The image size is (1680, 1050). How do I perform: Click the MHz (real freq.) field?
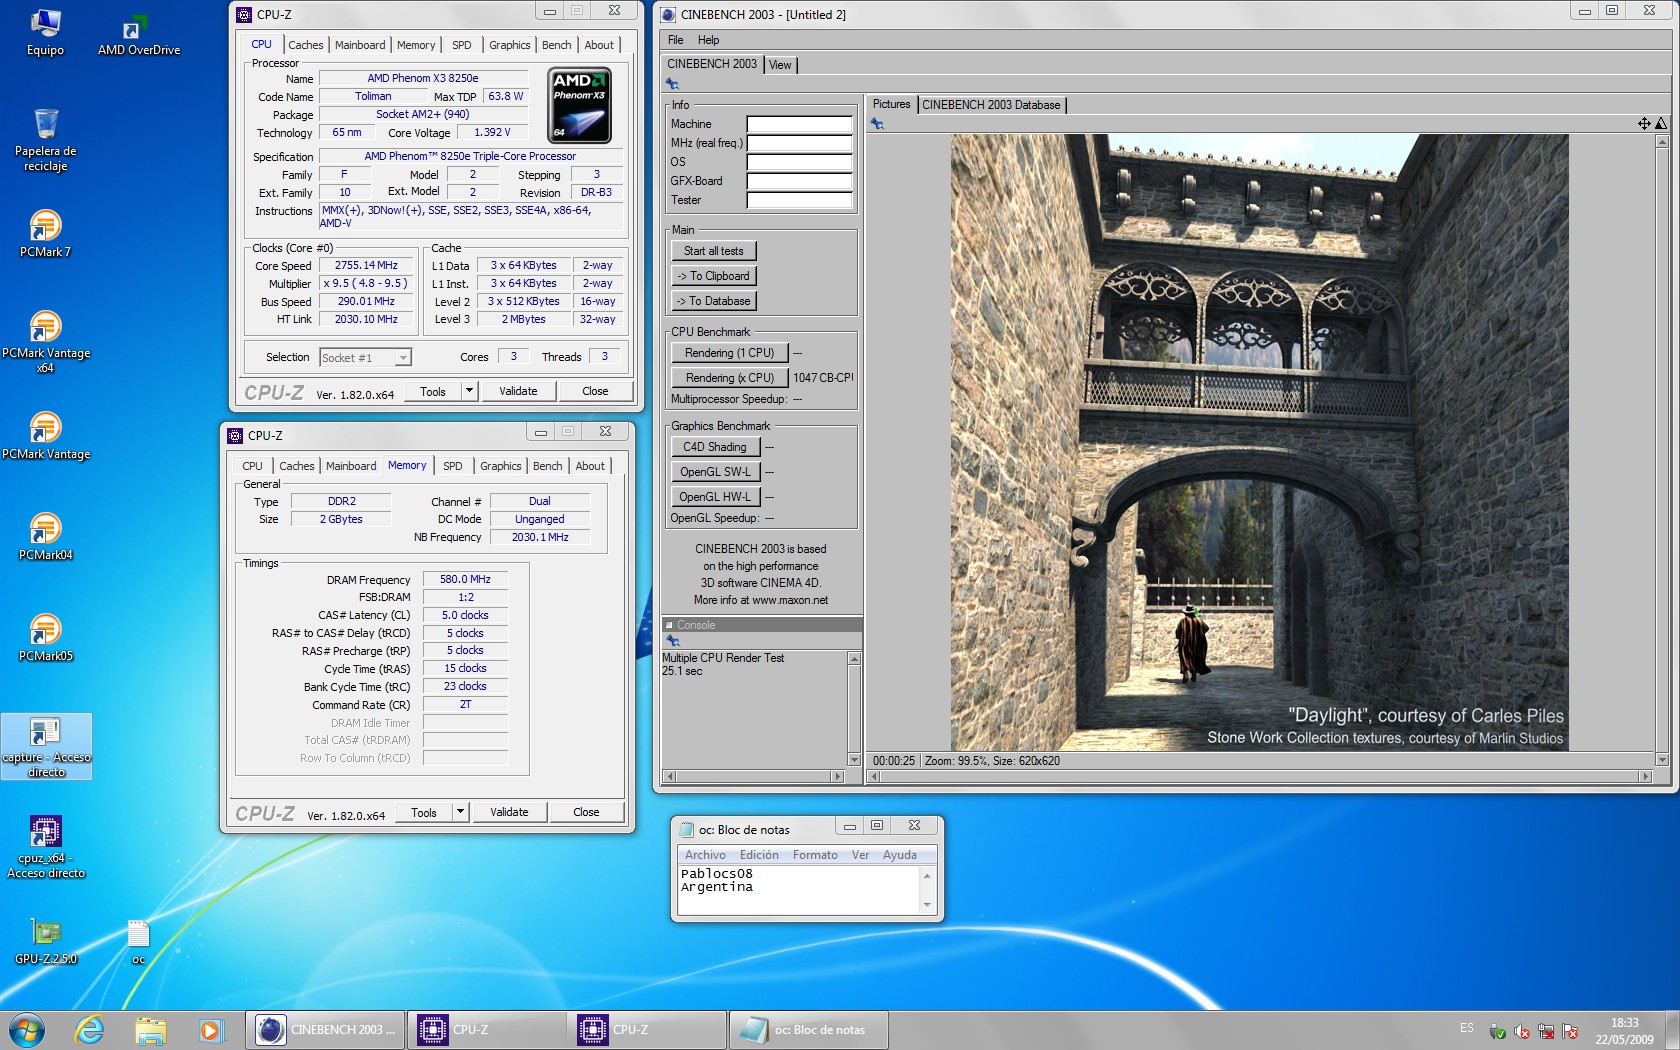(x=800, y=143)
